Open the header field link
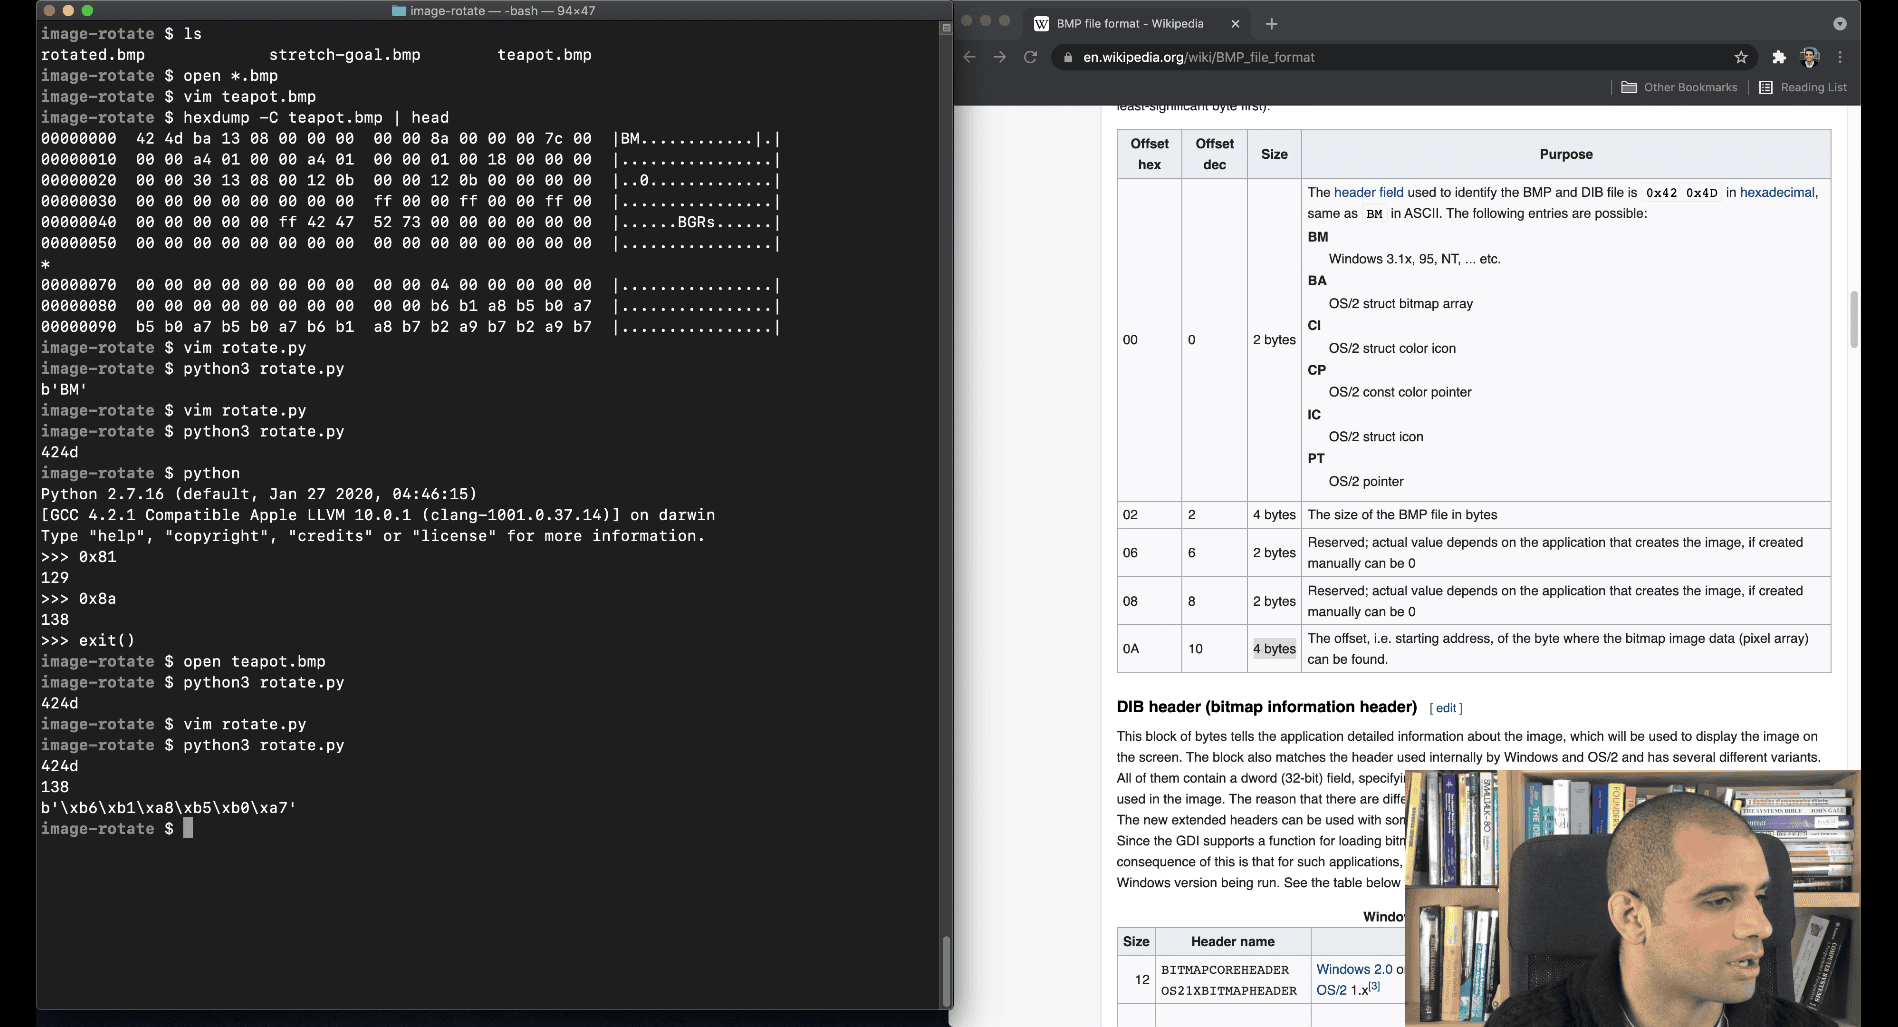The image size is (1898, 1027). [1368, 192]
